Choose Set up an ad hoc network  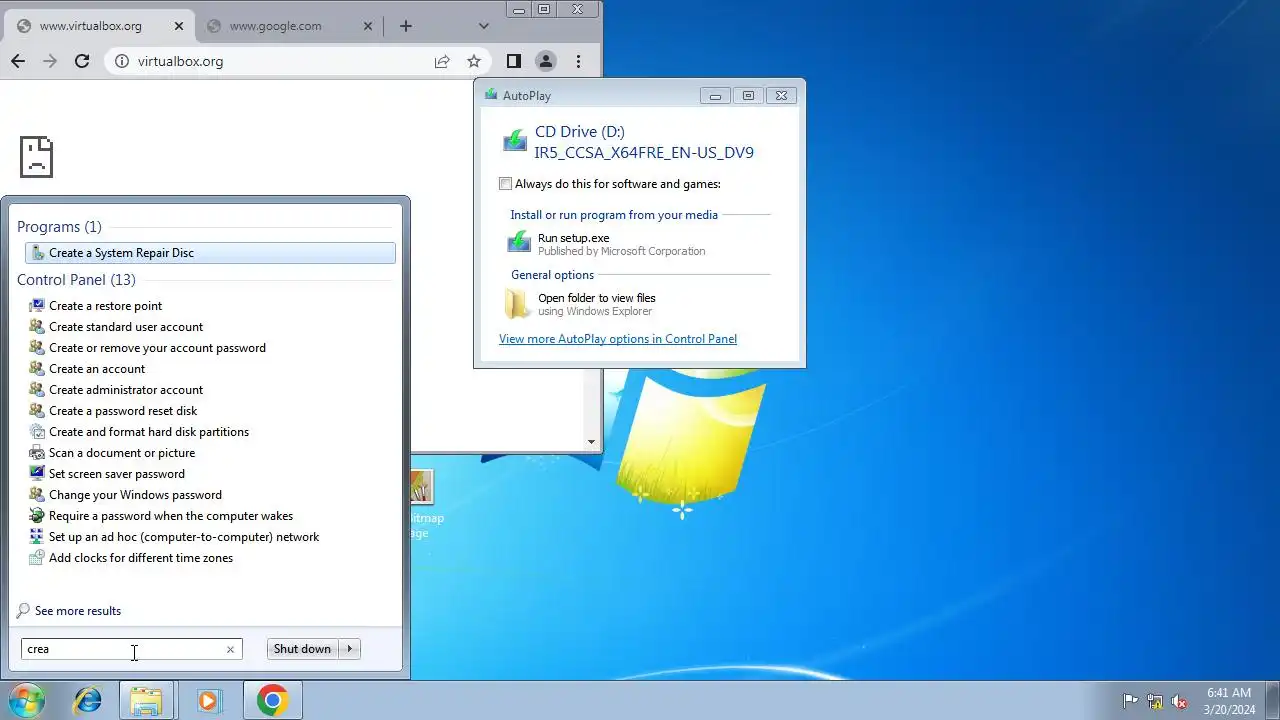(184, 537)
